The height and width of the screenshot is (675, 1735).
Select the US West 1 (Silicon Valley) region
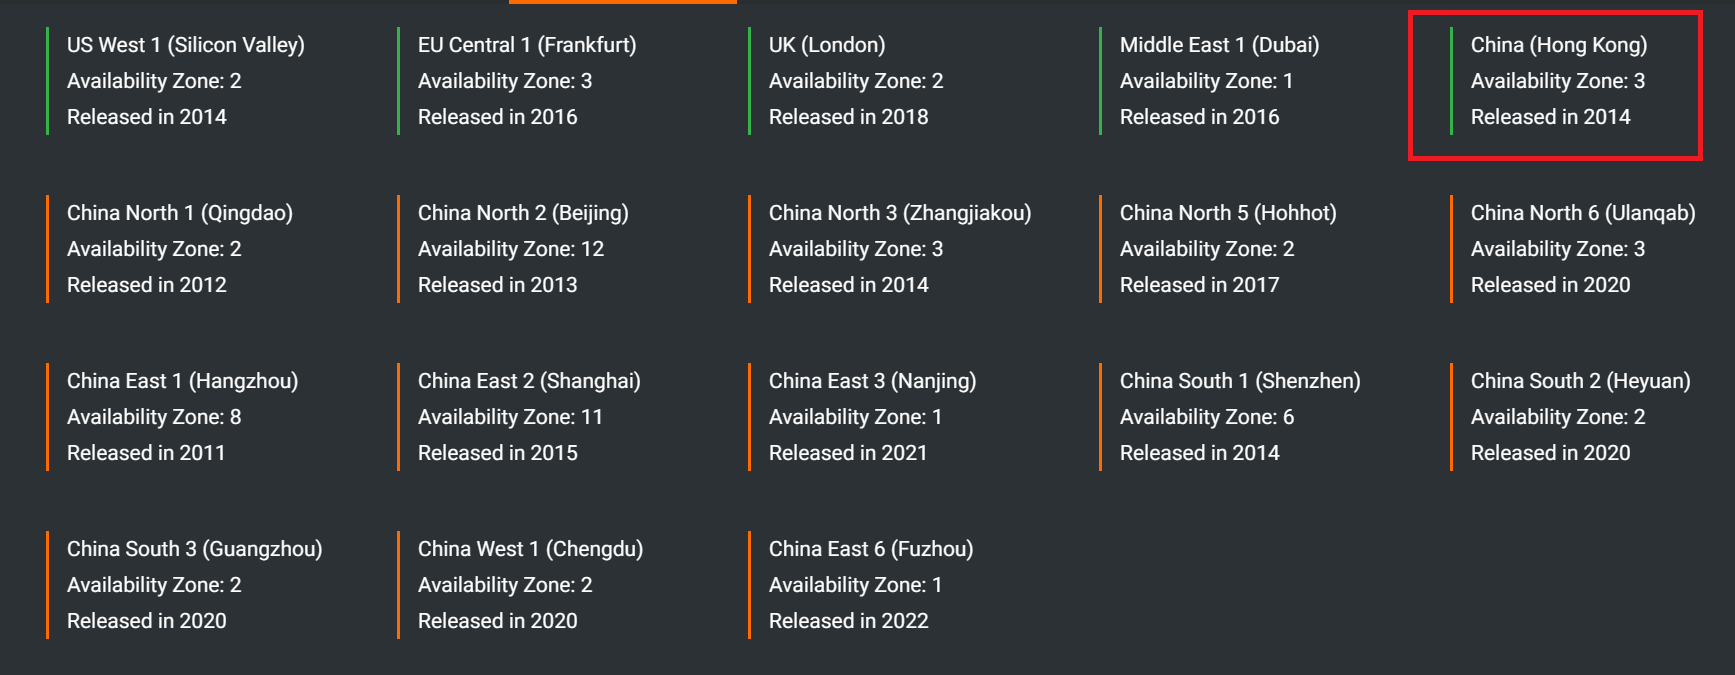[x=185, y=45]
